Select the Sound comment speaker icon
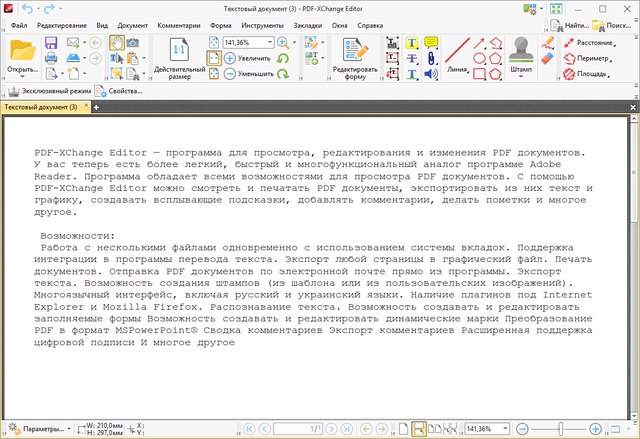This screenshot has width=640, height=439. pos(431,74)
